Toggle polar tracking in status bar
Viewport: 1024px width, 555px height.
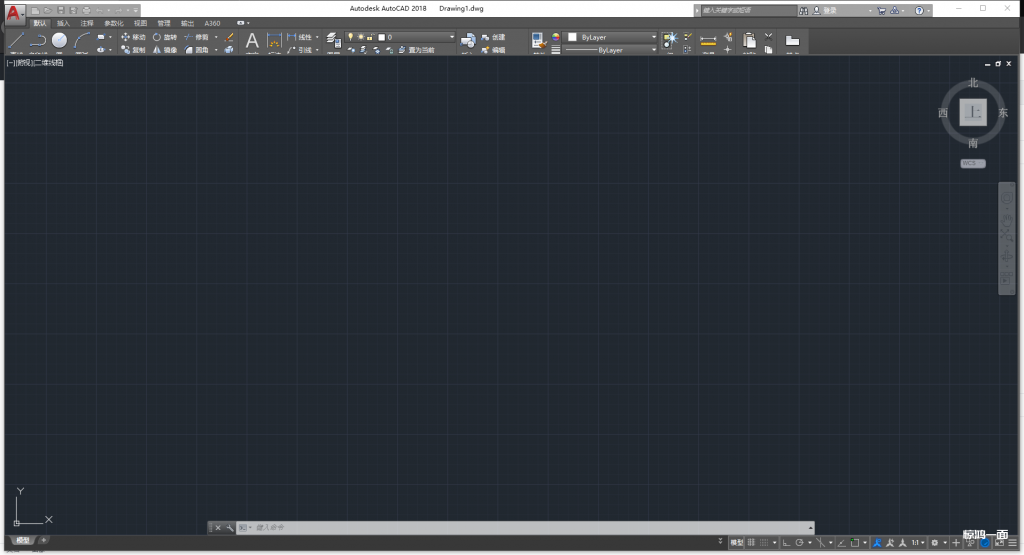pos(799,543)
